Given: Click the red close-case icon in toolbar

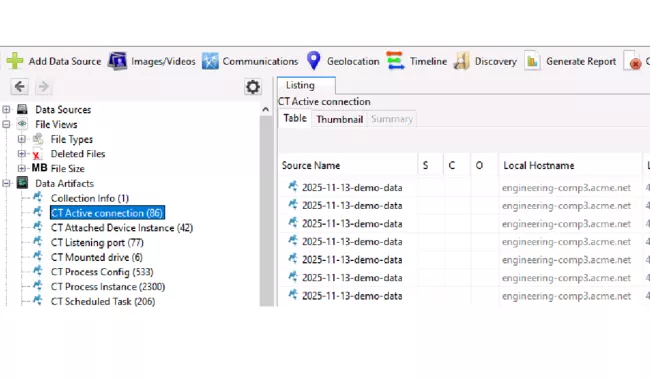Looking at the screenshot, I should (633, 61).
